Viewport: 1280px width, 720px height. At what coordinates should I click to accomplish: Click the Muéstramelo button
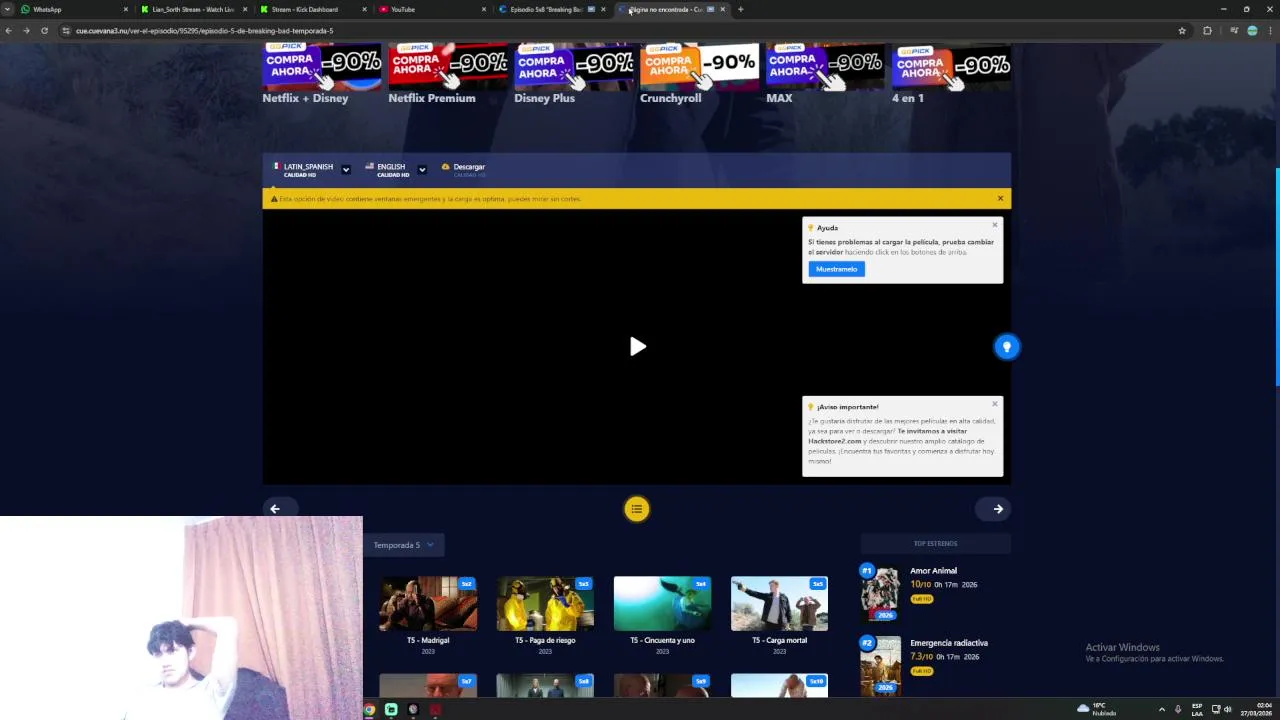pyautogui.click(x=836, y=269)
